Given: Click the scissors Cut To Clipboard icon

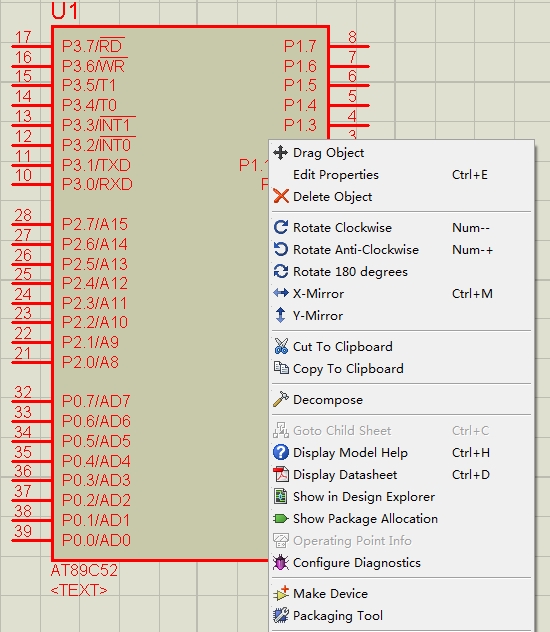Looking at the screenshot, I should coord(281,346).
